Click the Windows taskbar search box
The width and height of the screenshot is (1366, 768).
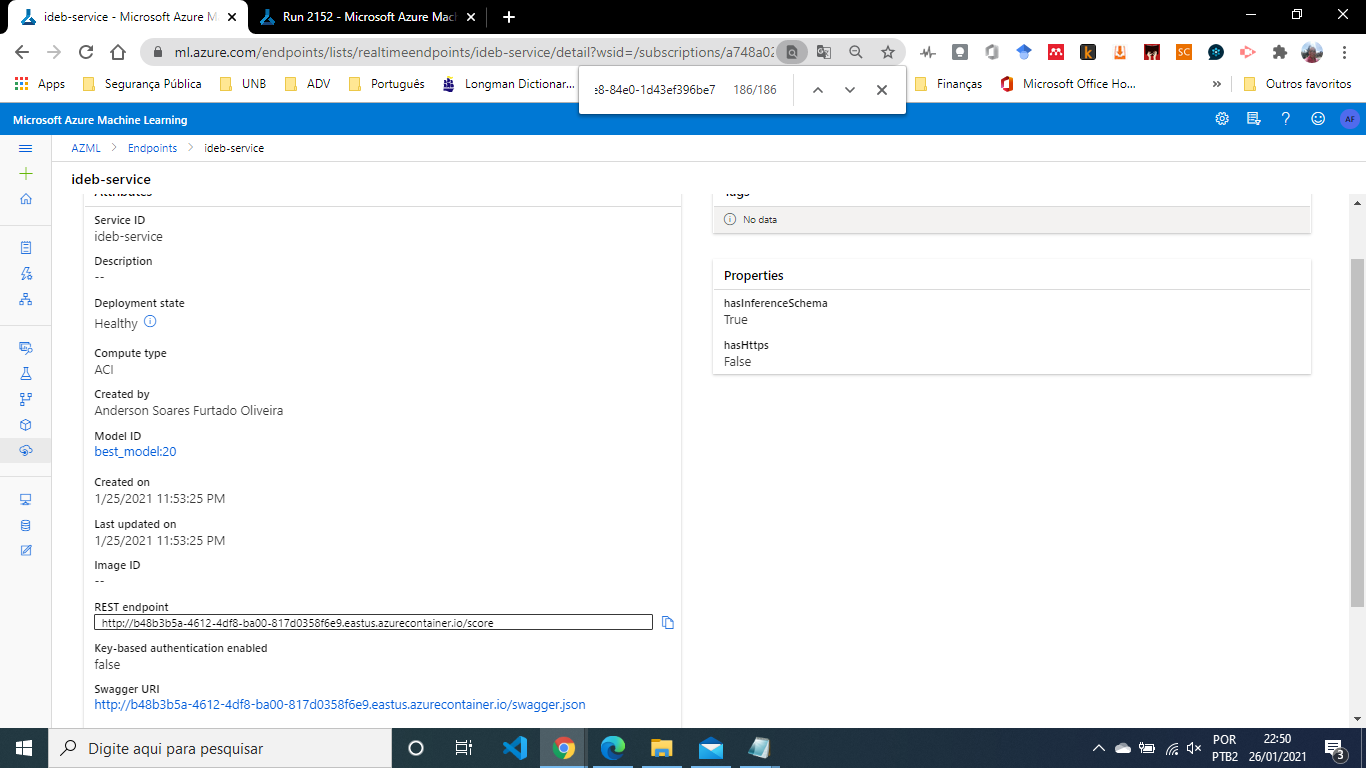point(220,748)
